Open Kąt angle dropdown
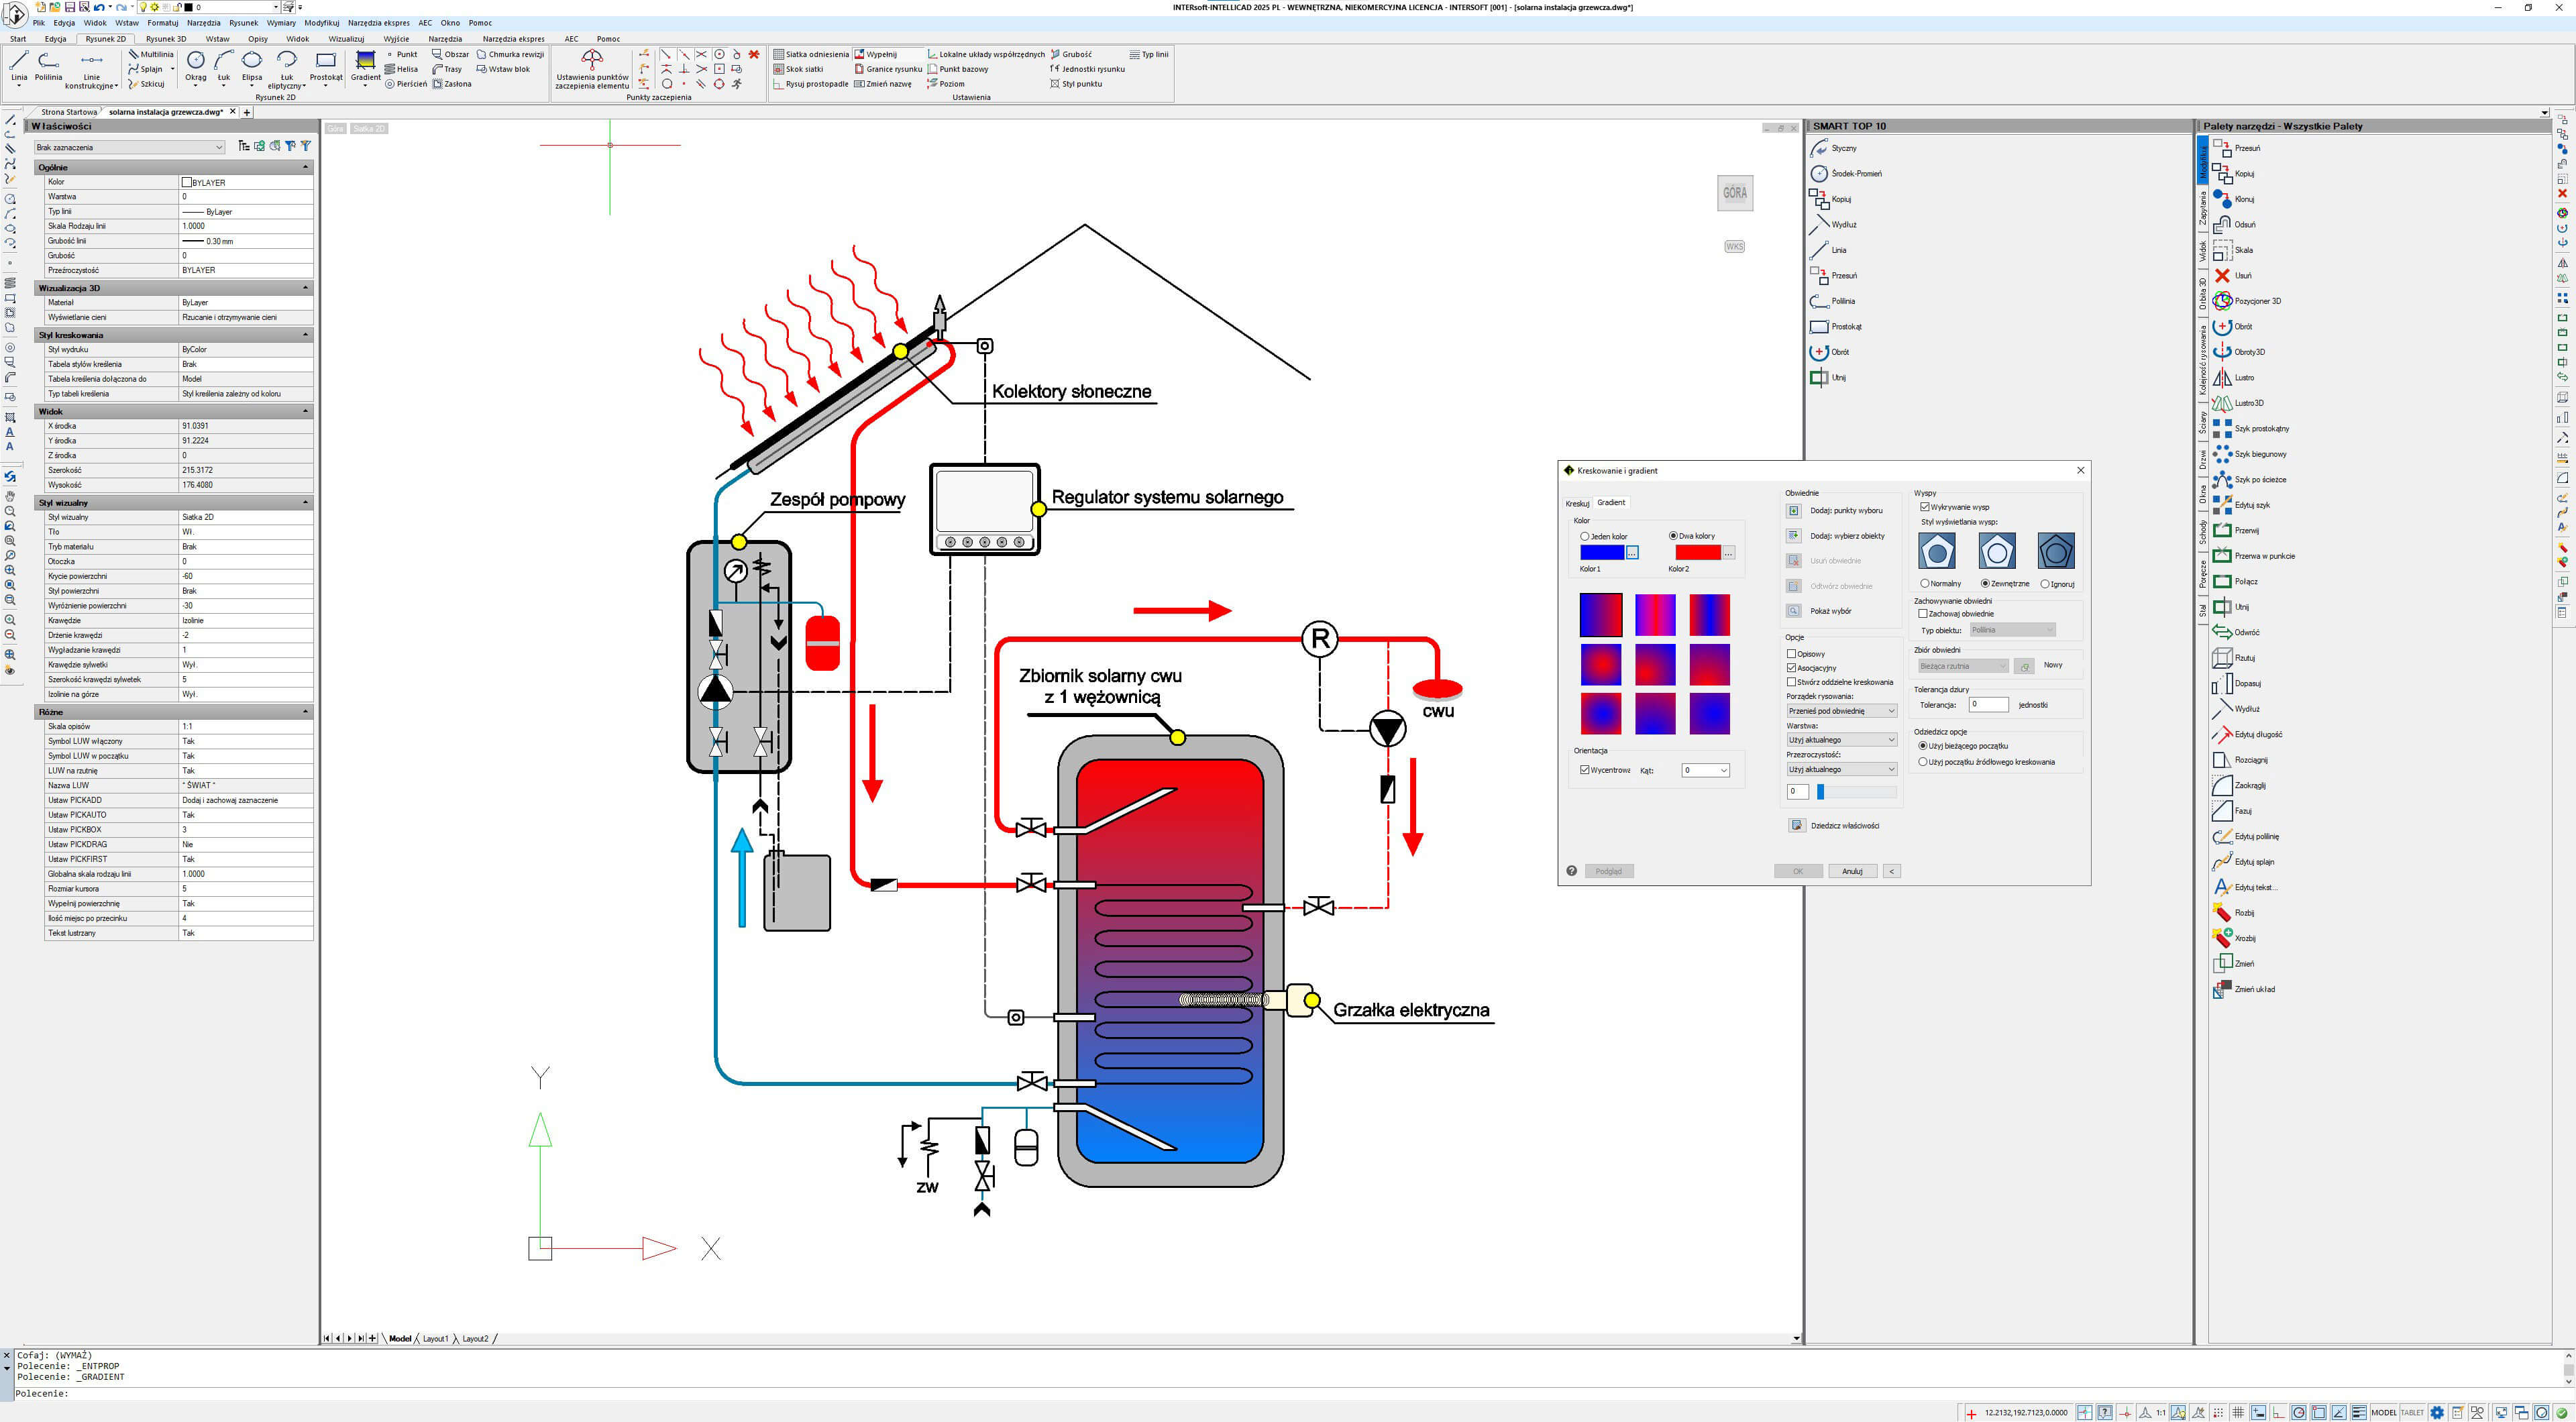This screenshot has width=2576, height=1422. [1705, 770]
